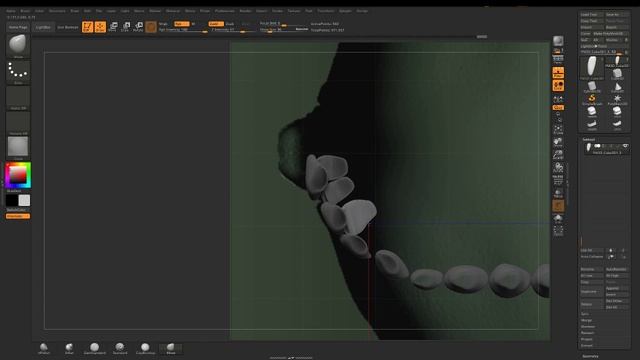Expand the Boolean subpalette
This screenshot has height=360, width=640.
[x=588, y=327]
